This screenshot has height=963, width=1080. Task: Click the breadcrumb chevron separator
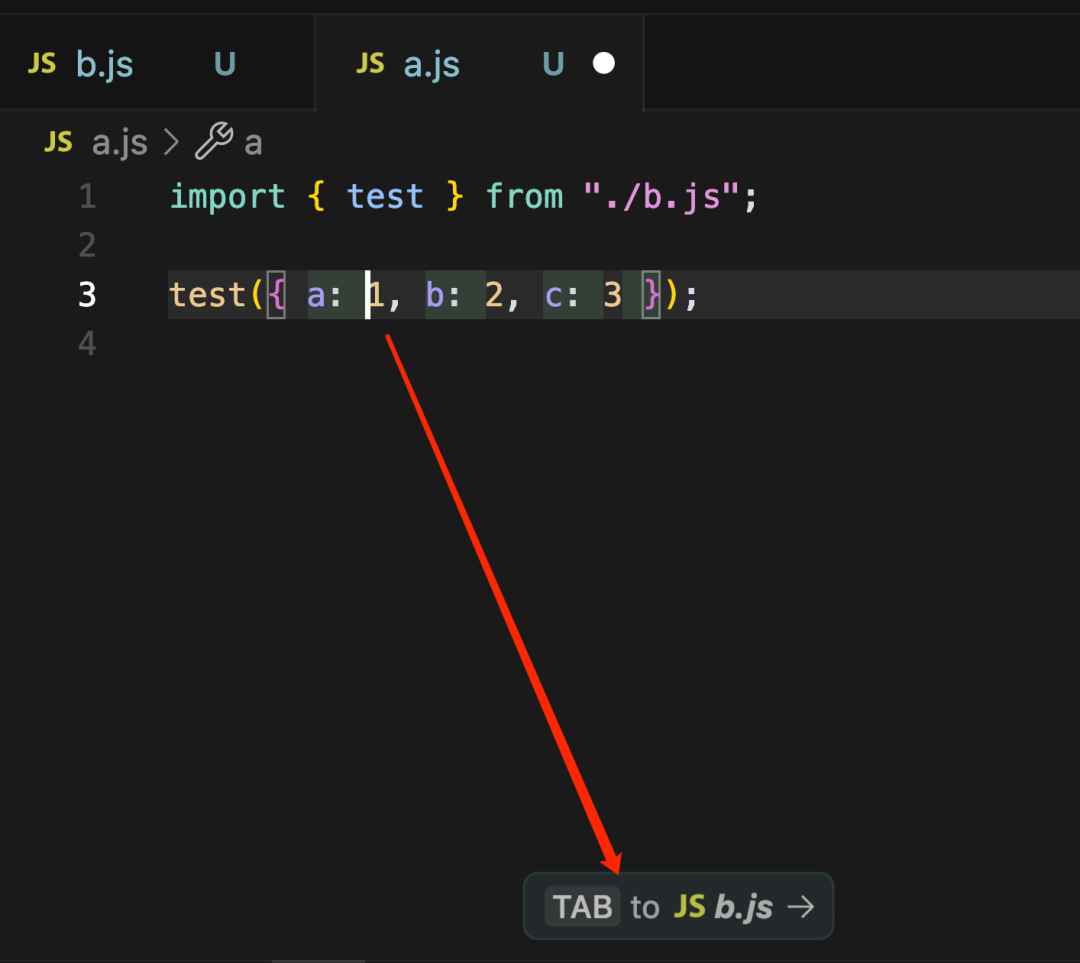point(171,143)
